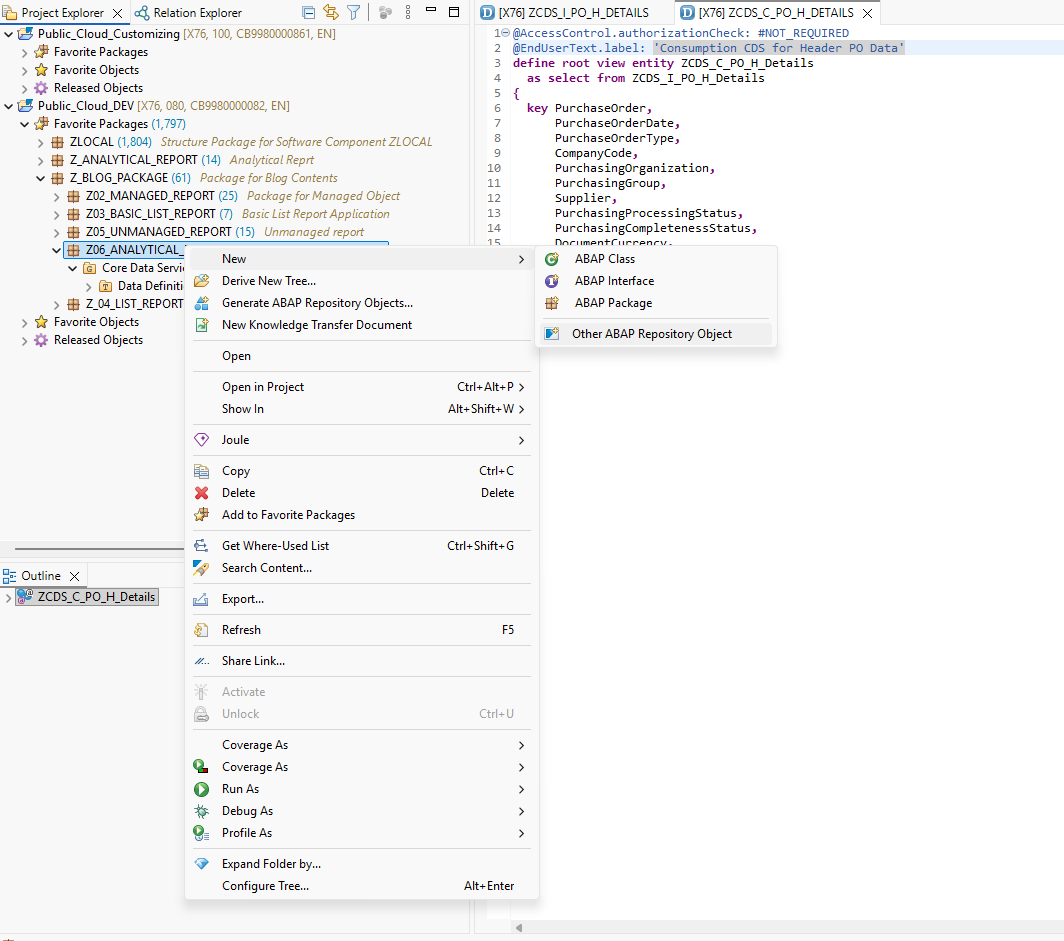Image resolution: width=1064 pixels, height=941 pixels.
Task: Minimize the Project Explorer view panel
Action: tap(431, 10)
